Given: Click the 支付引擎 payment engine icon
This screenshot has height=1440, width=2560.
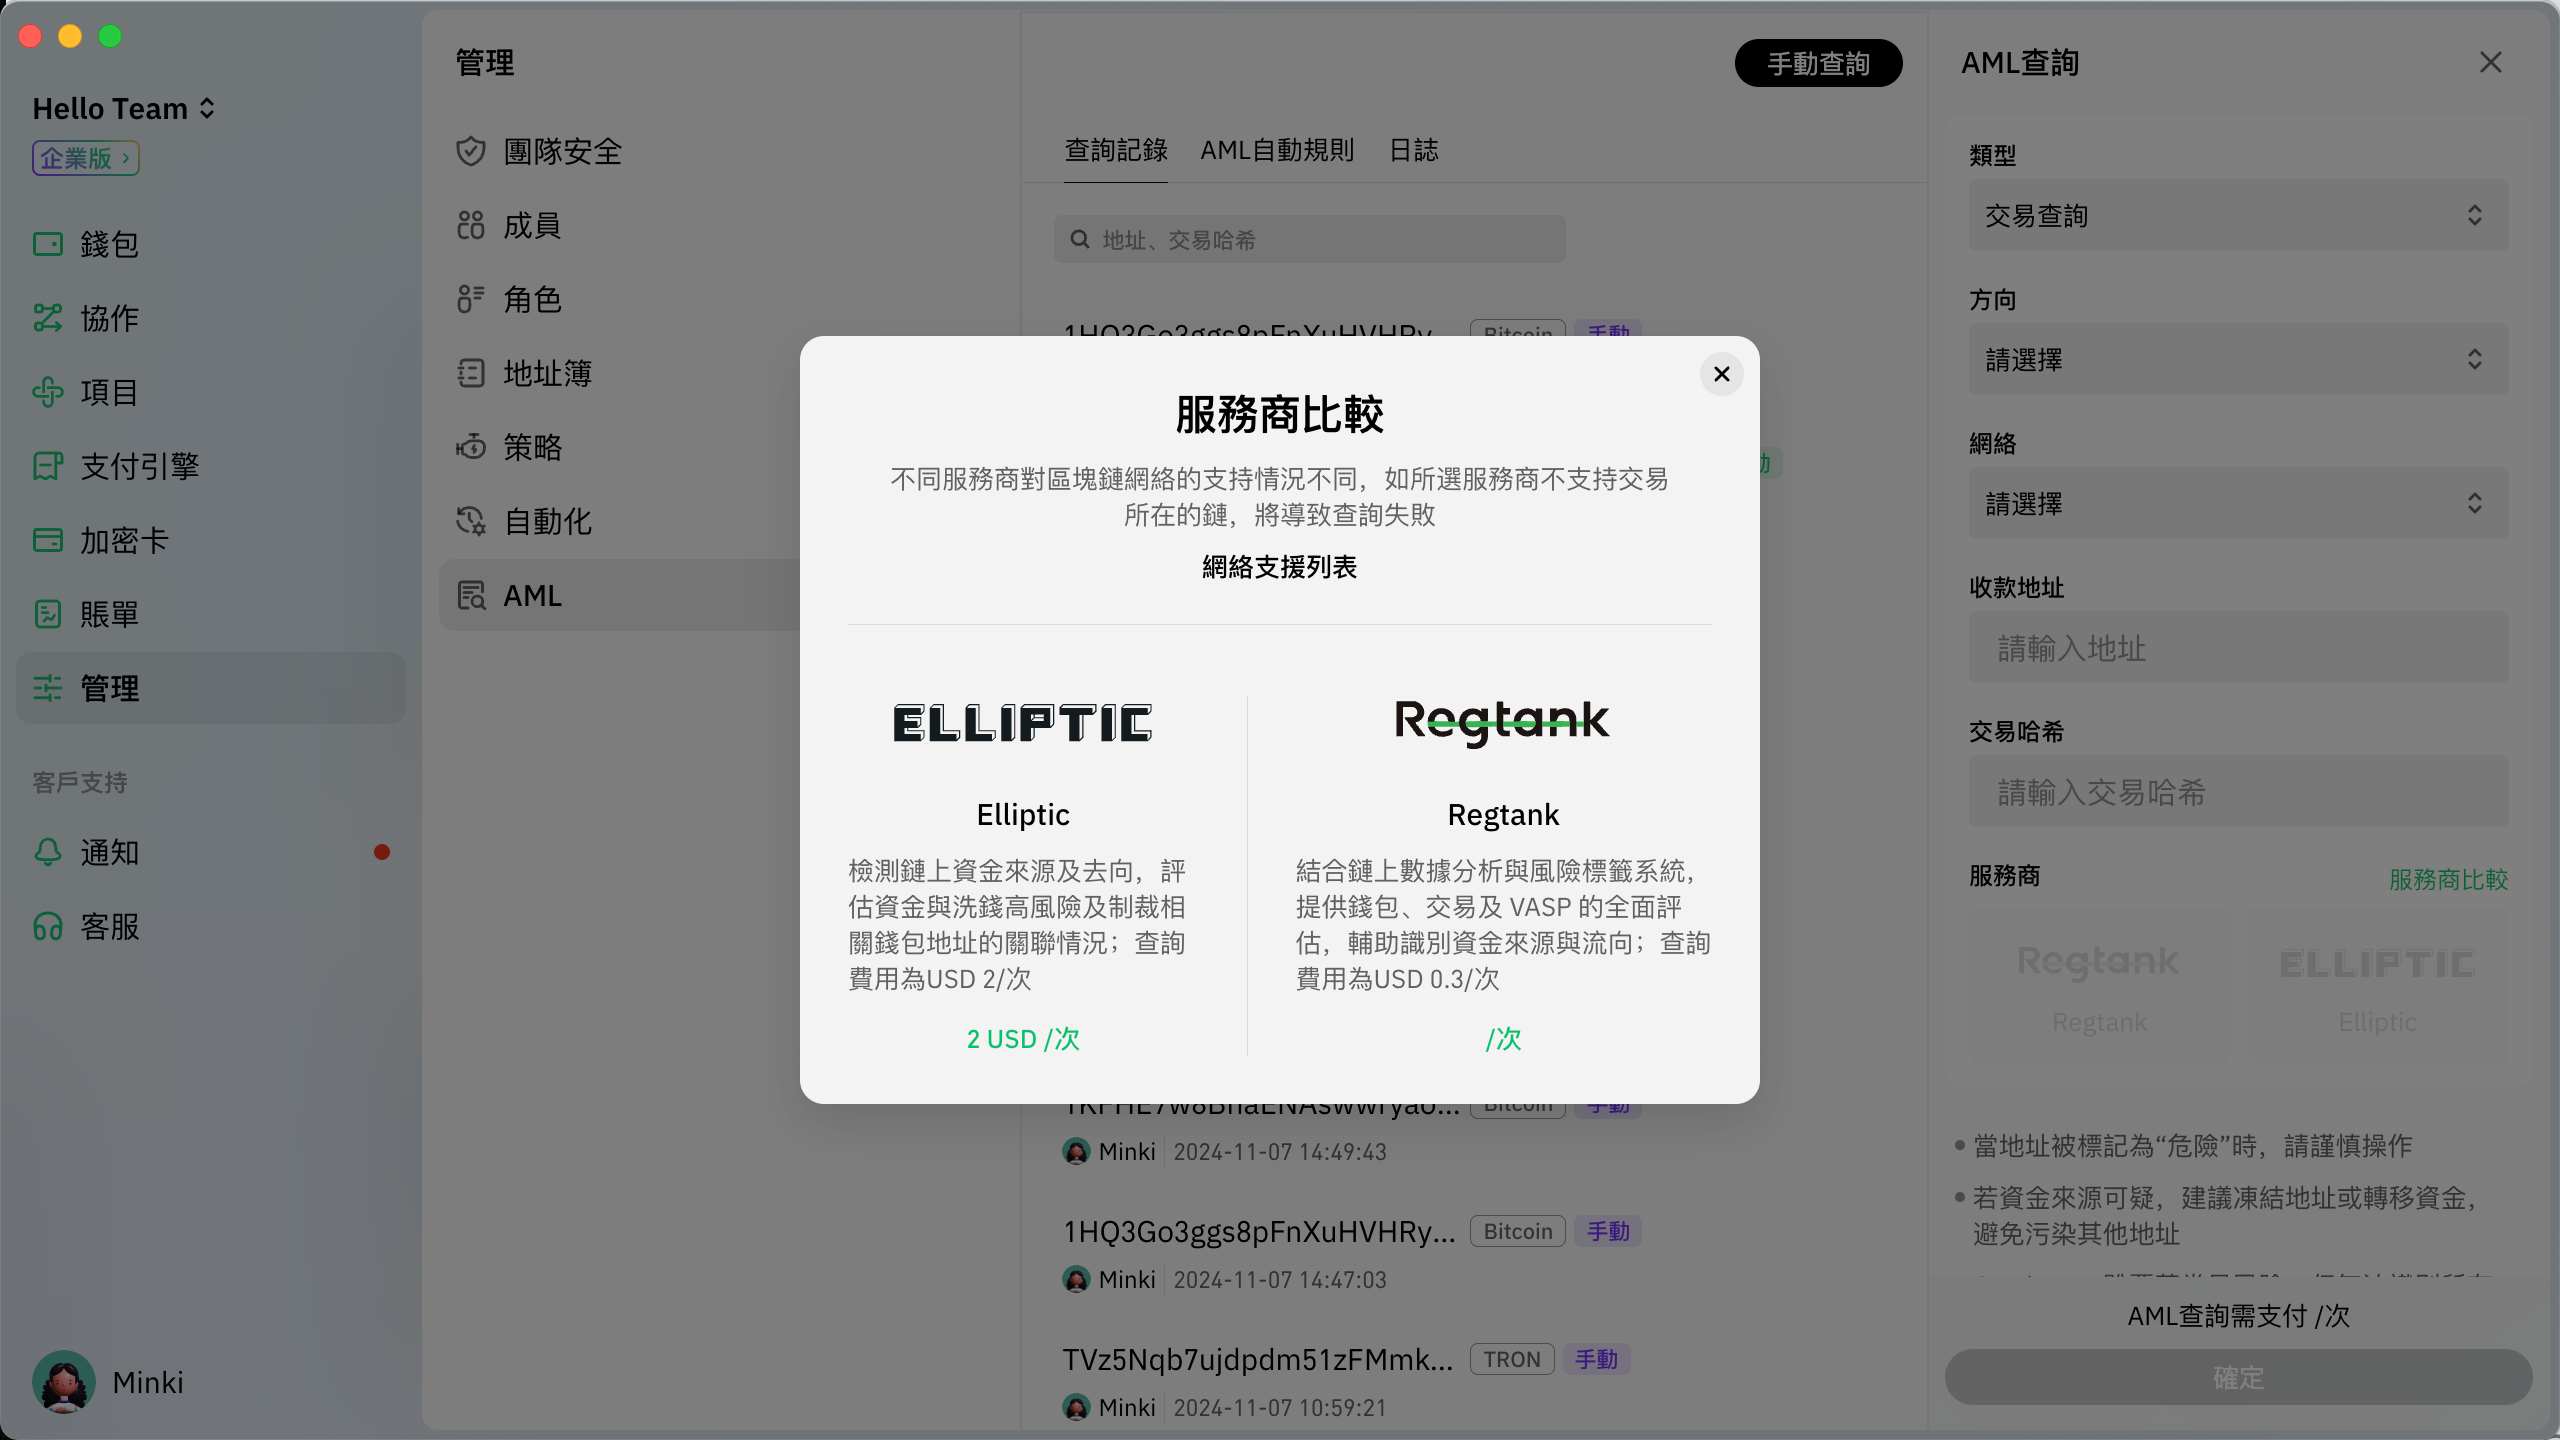Looking at the screenshot, I should pyautogui.click(x=48, y=466).
